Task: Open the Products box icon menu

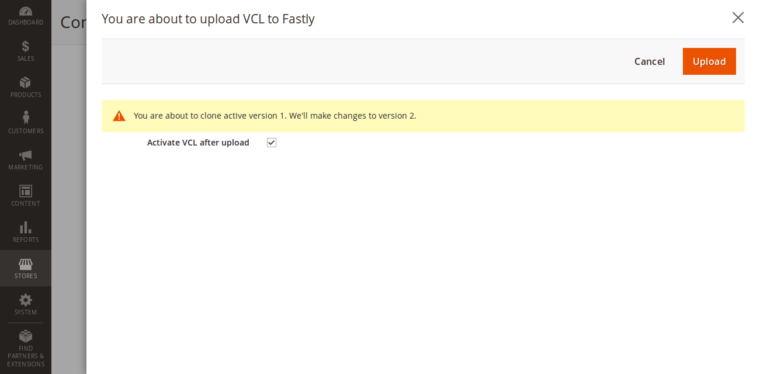Action: coord(25,87)
